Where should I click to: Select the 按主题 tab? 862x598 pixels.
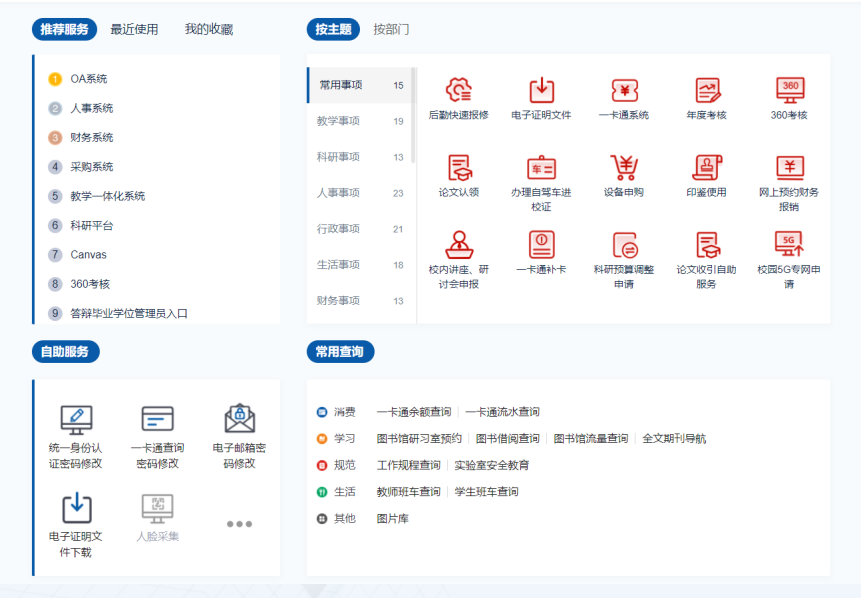[x=333, y=29]
